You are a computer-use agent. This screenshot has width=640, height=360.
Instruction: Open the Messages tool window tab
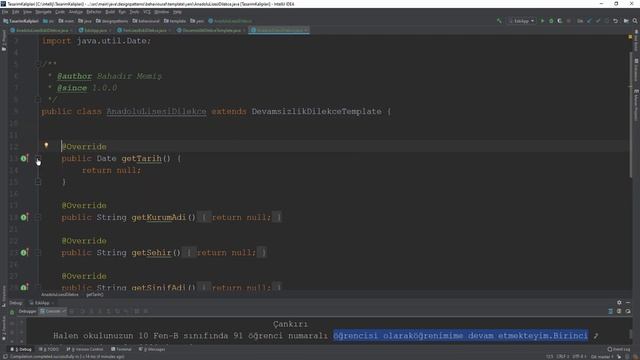[x=152, y=349]
